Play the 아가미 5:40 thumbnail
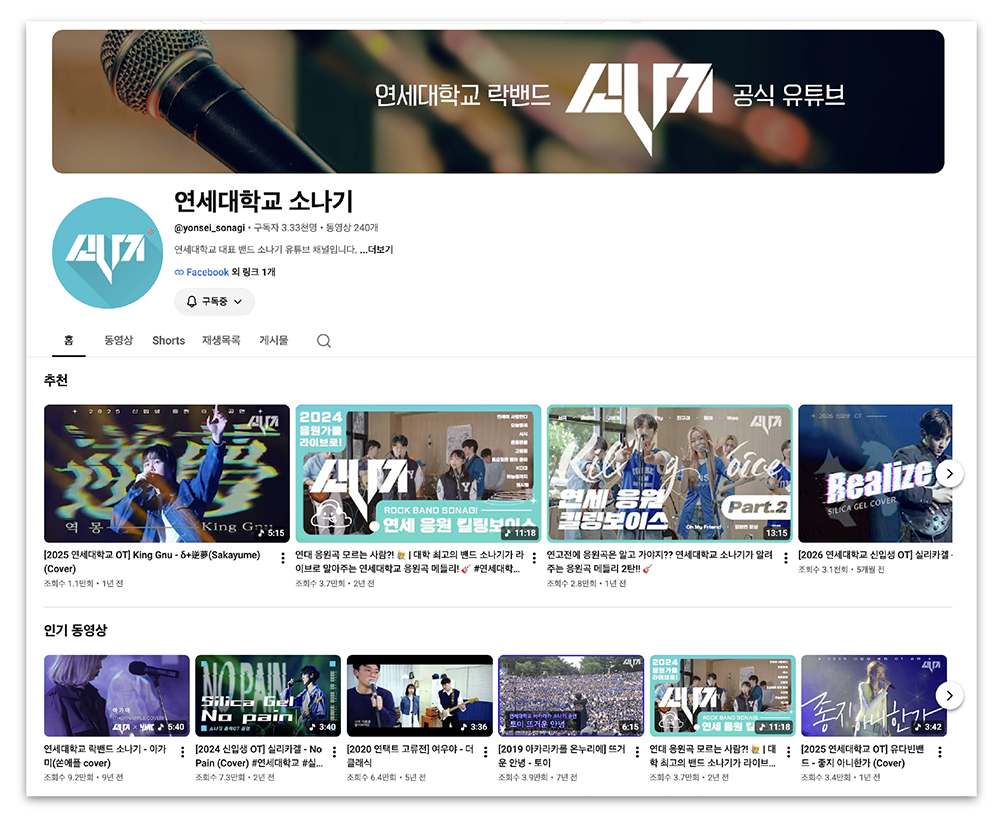 [117, 695]
